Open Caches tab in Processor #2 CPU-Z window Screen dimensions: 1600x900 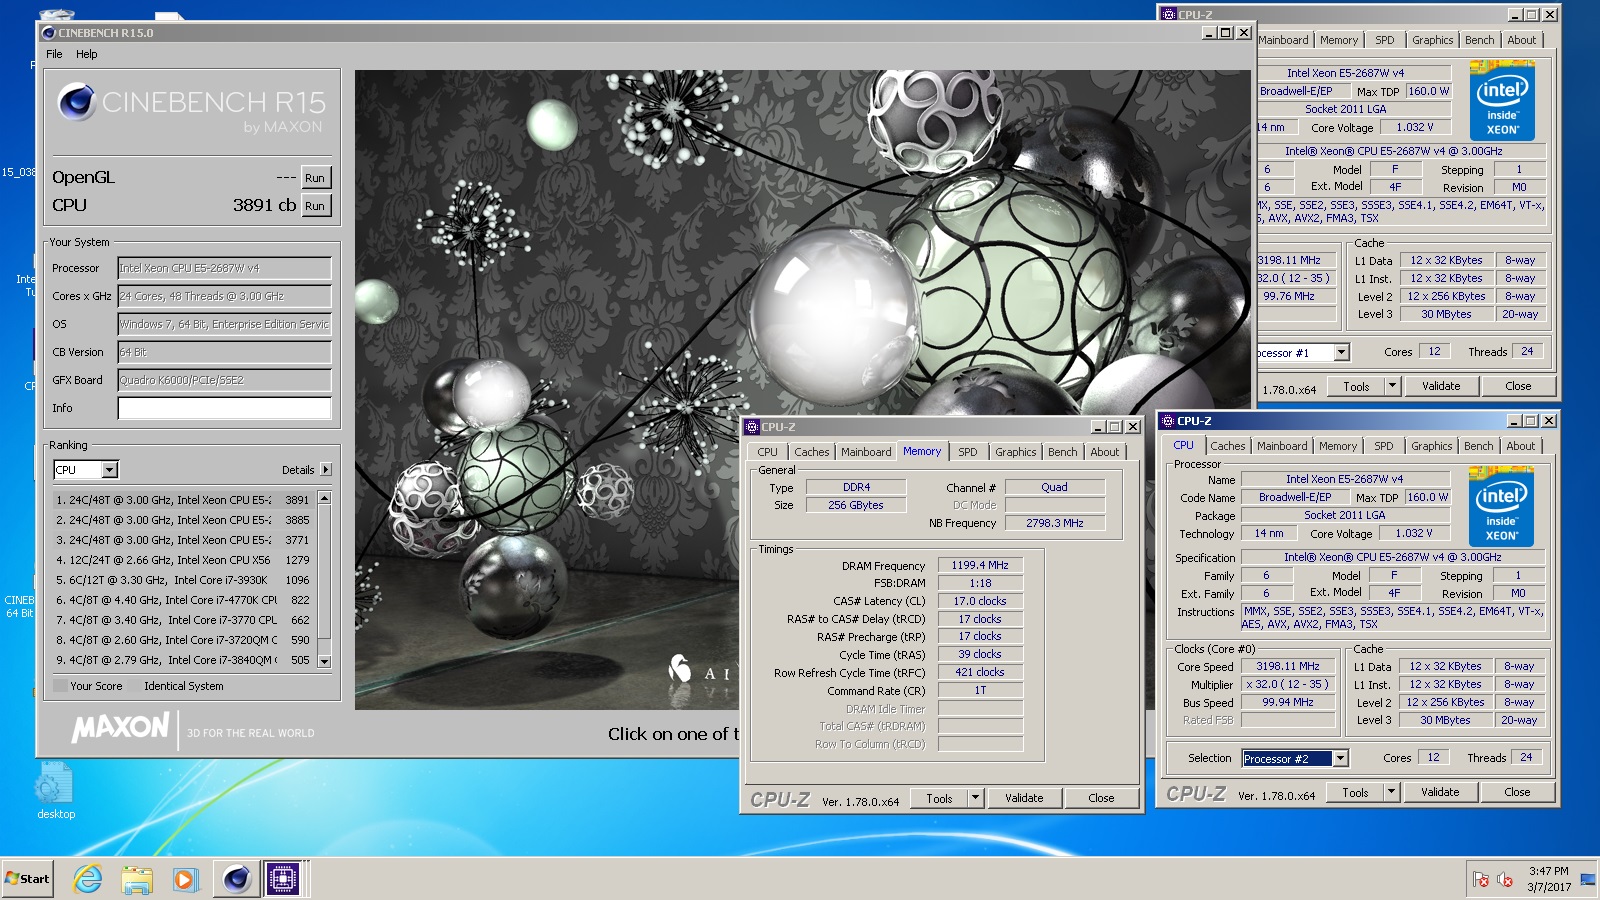pos(1228,446)
